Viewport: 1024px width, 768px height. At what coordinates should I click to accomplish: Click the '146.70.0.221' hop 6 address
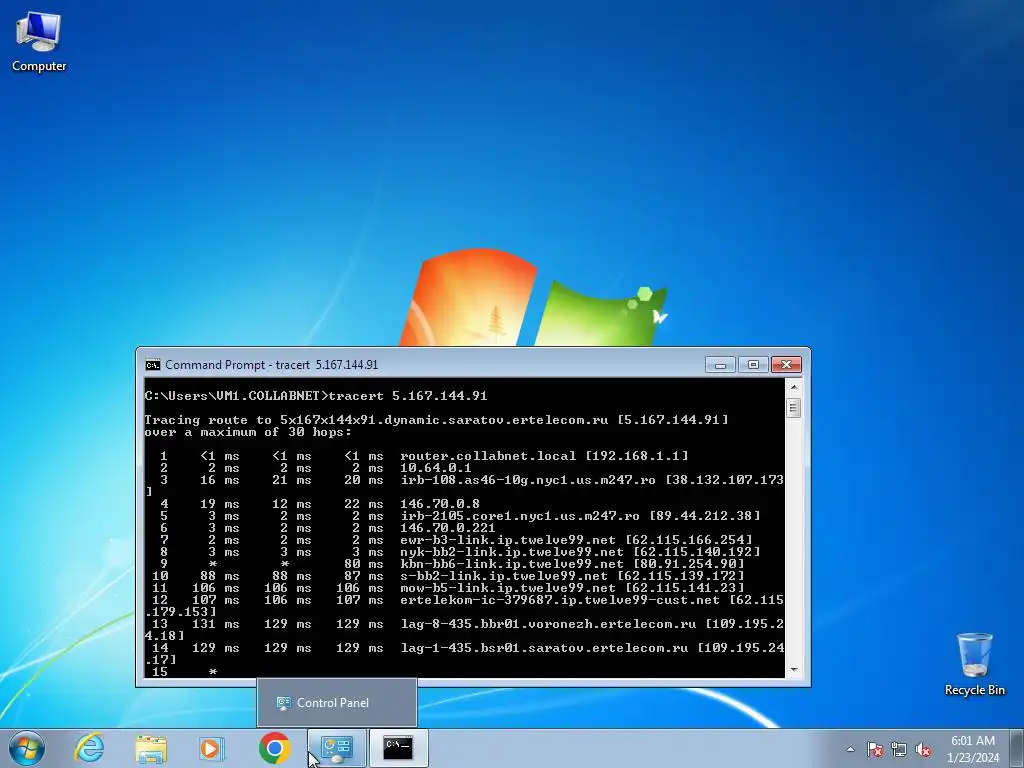(447, 528)
